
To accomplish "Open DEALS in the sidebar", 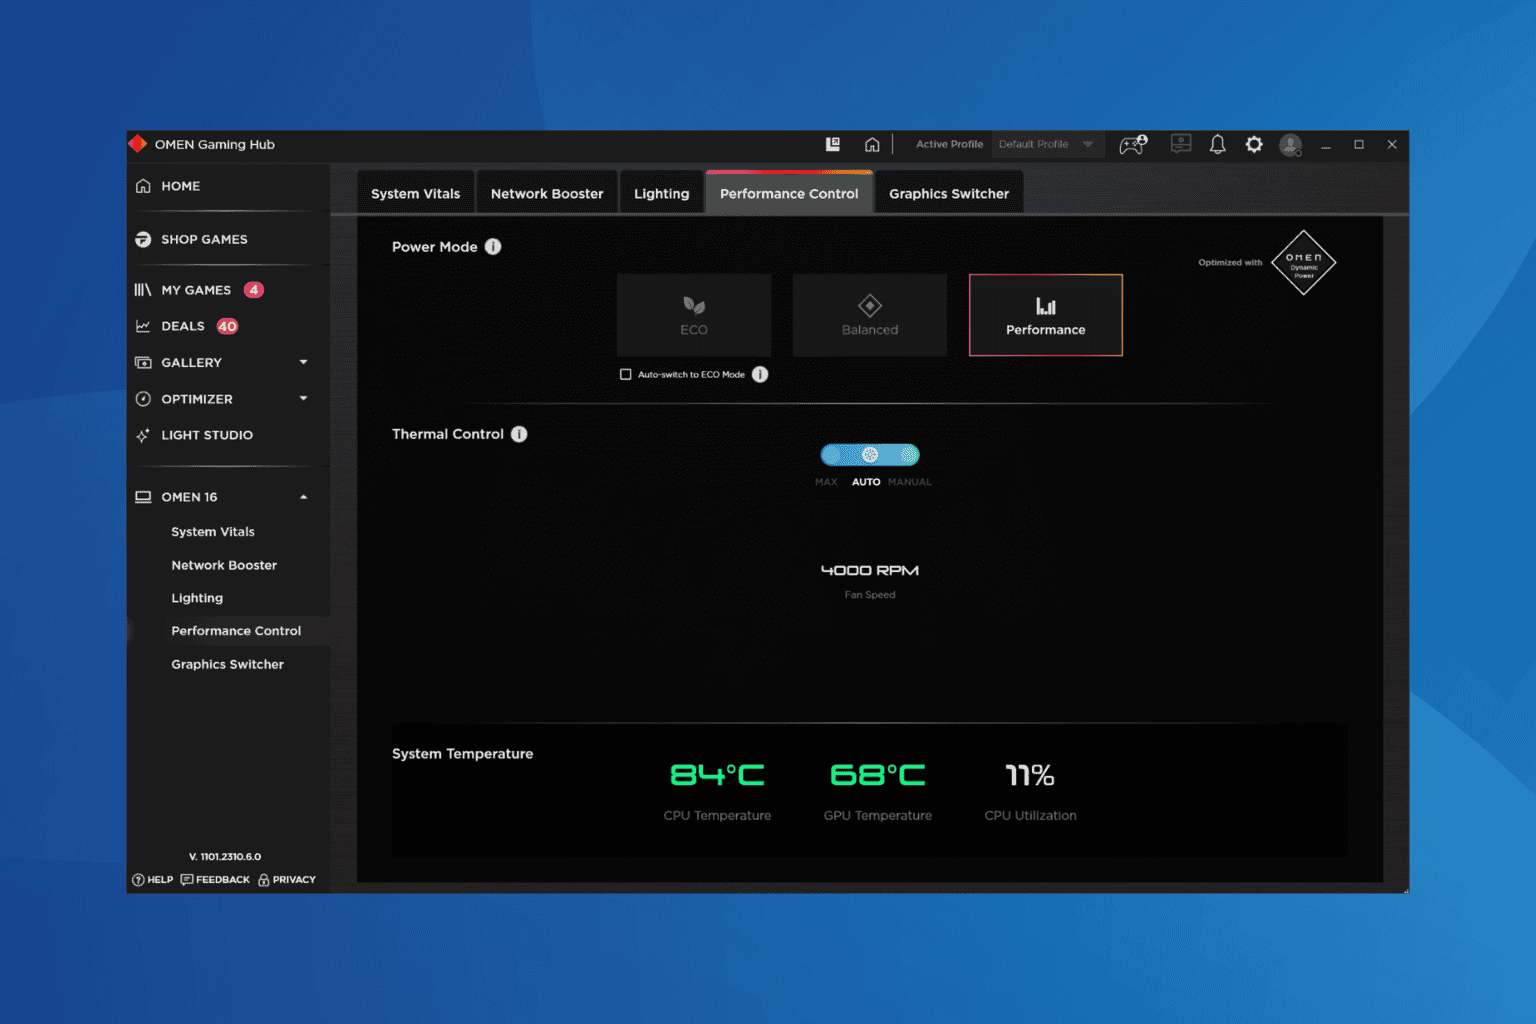I will 183,326.
